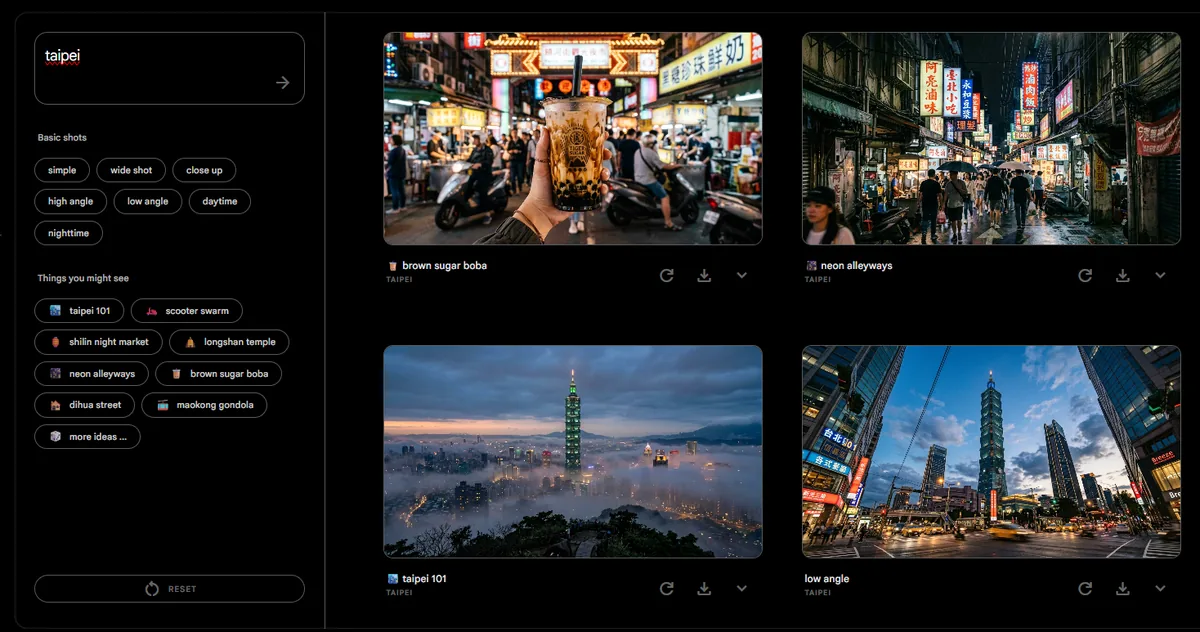The width and height of the screenshot is (1200, 632).
Task: Regenerate the taipei 101 image
Action: click(x=667, y=588)
